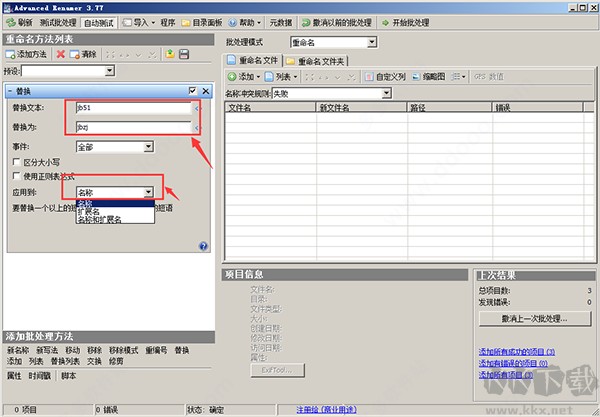Add the 替换列表 batch method

coord(65,361)
